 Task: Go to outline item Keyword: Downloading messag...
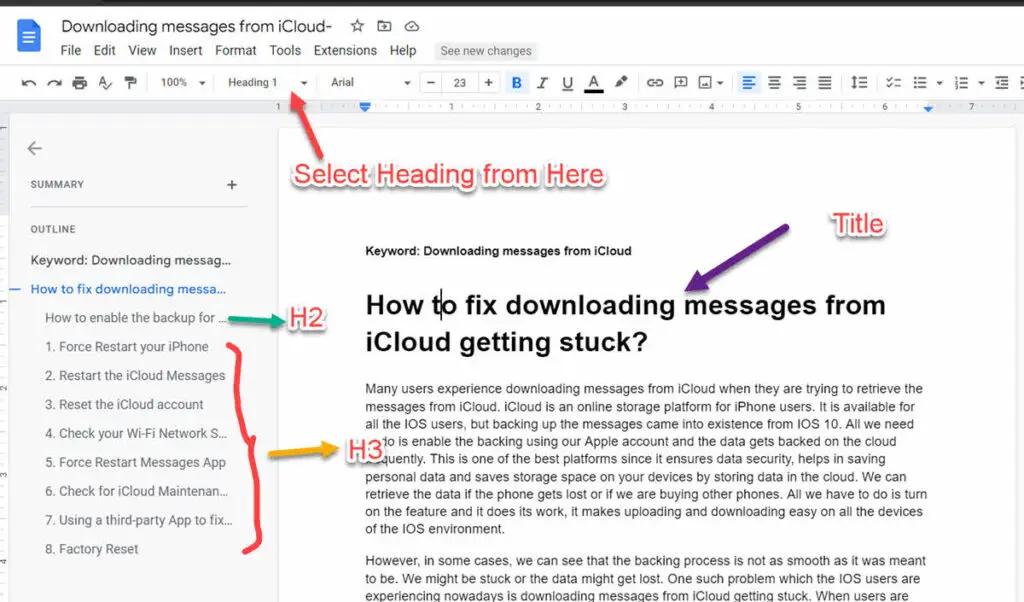tap(131, 260)
